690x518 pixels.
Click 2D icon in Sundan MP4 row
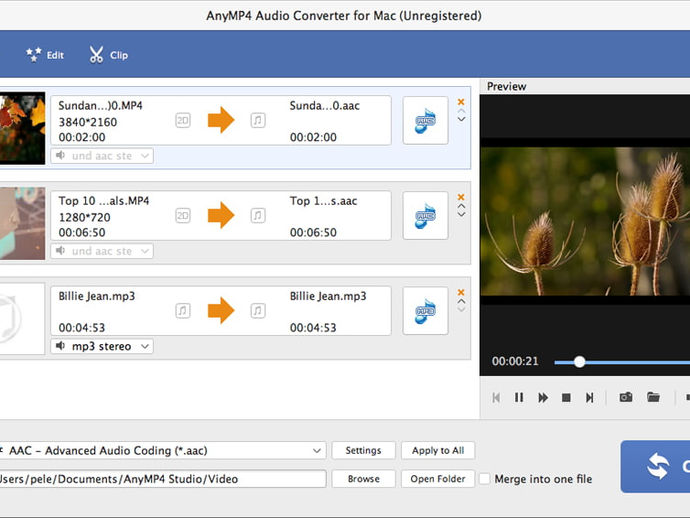coord(183,120)
